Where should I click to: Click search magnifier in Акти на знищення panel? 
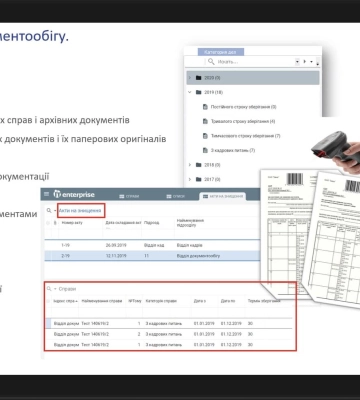(x=49, y=211)
